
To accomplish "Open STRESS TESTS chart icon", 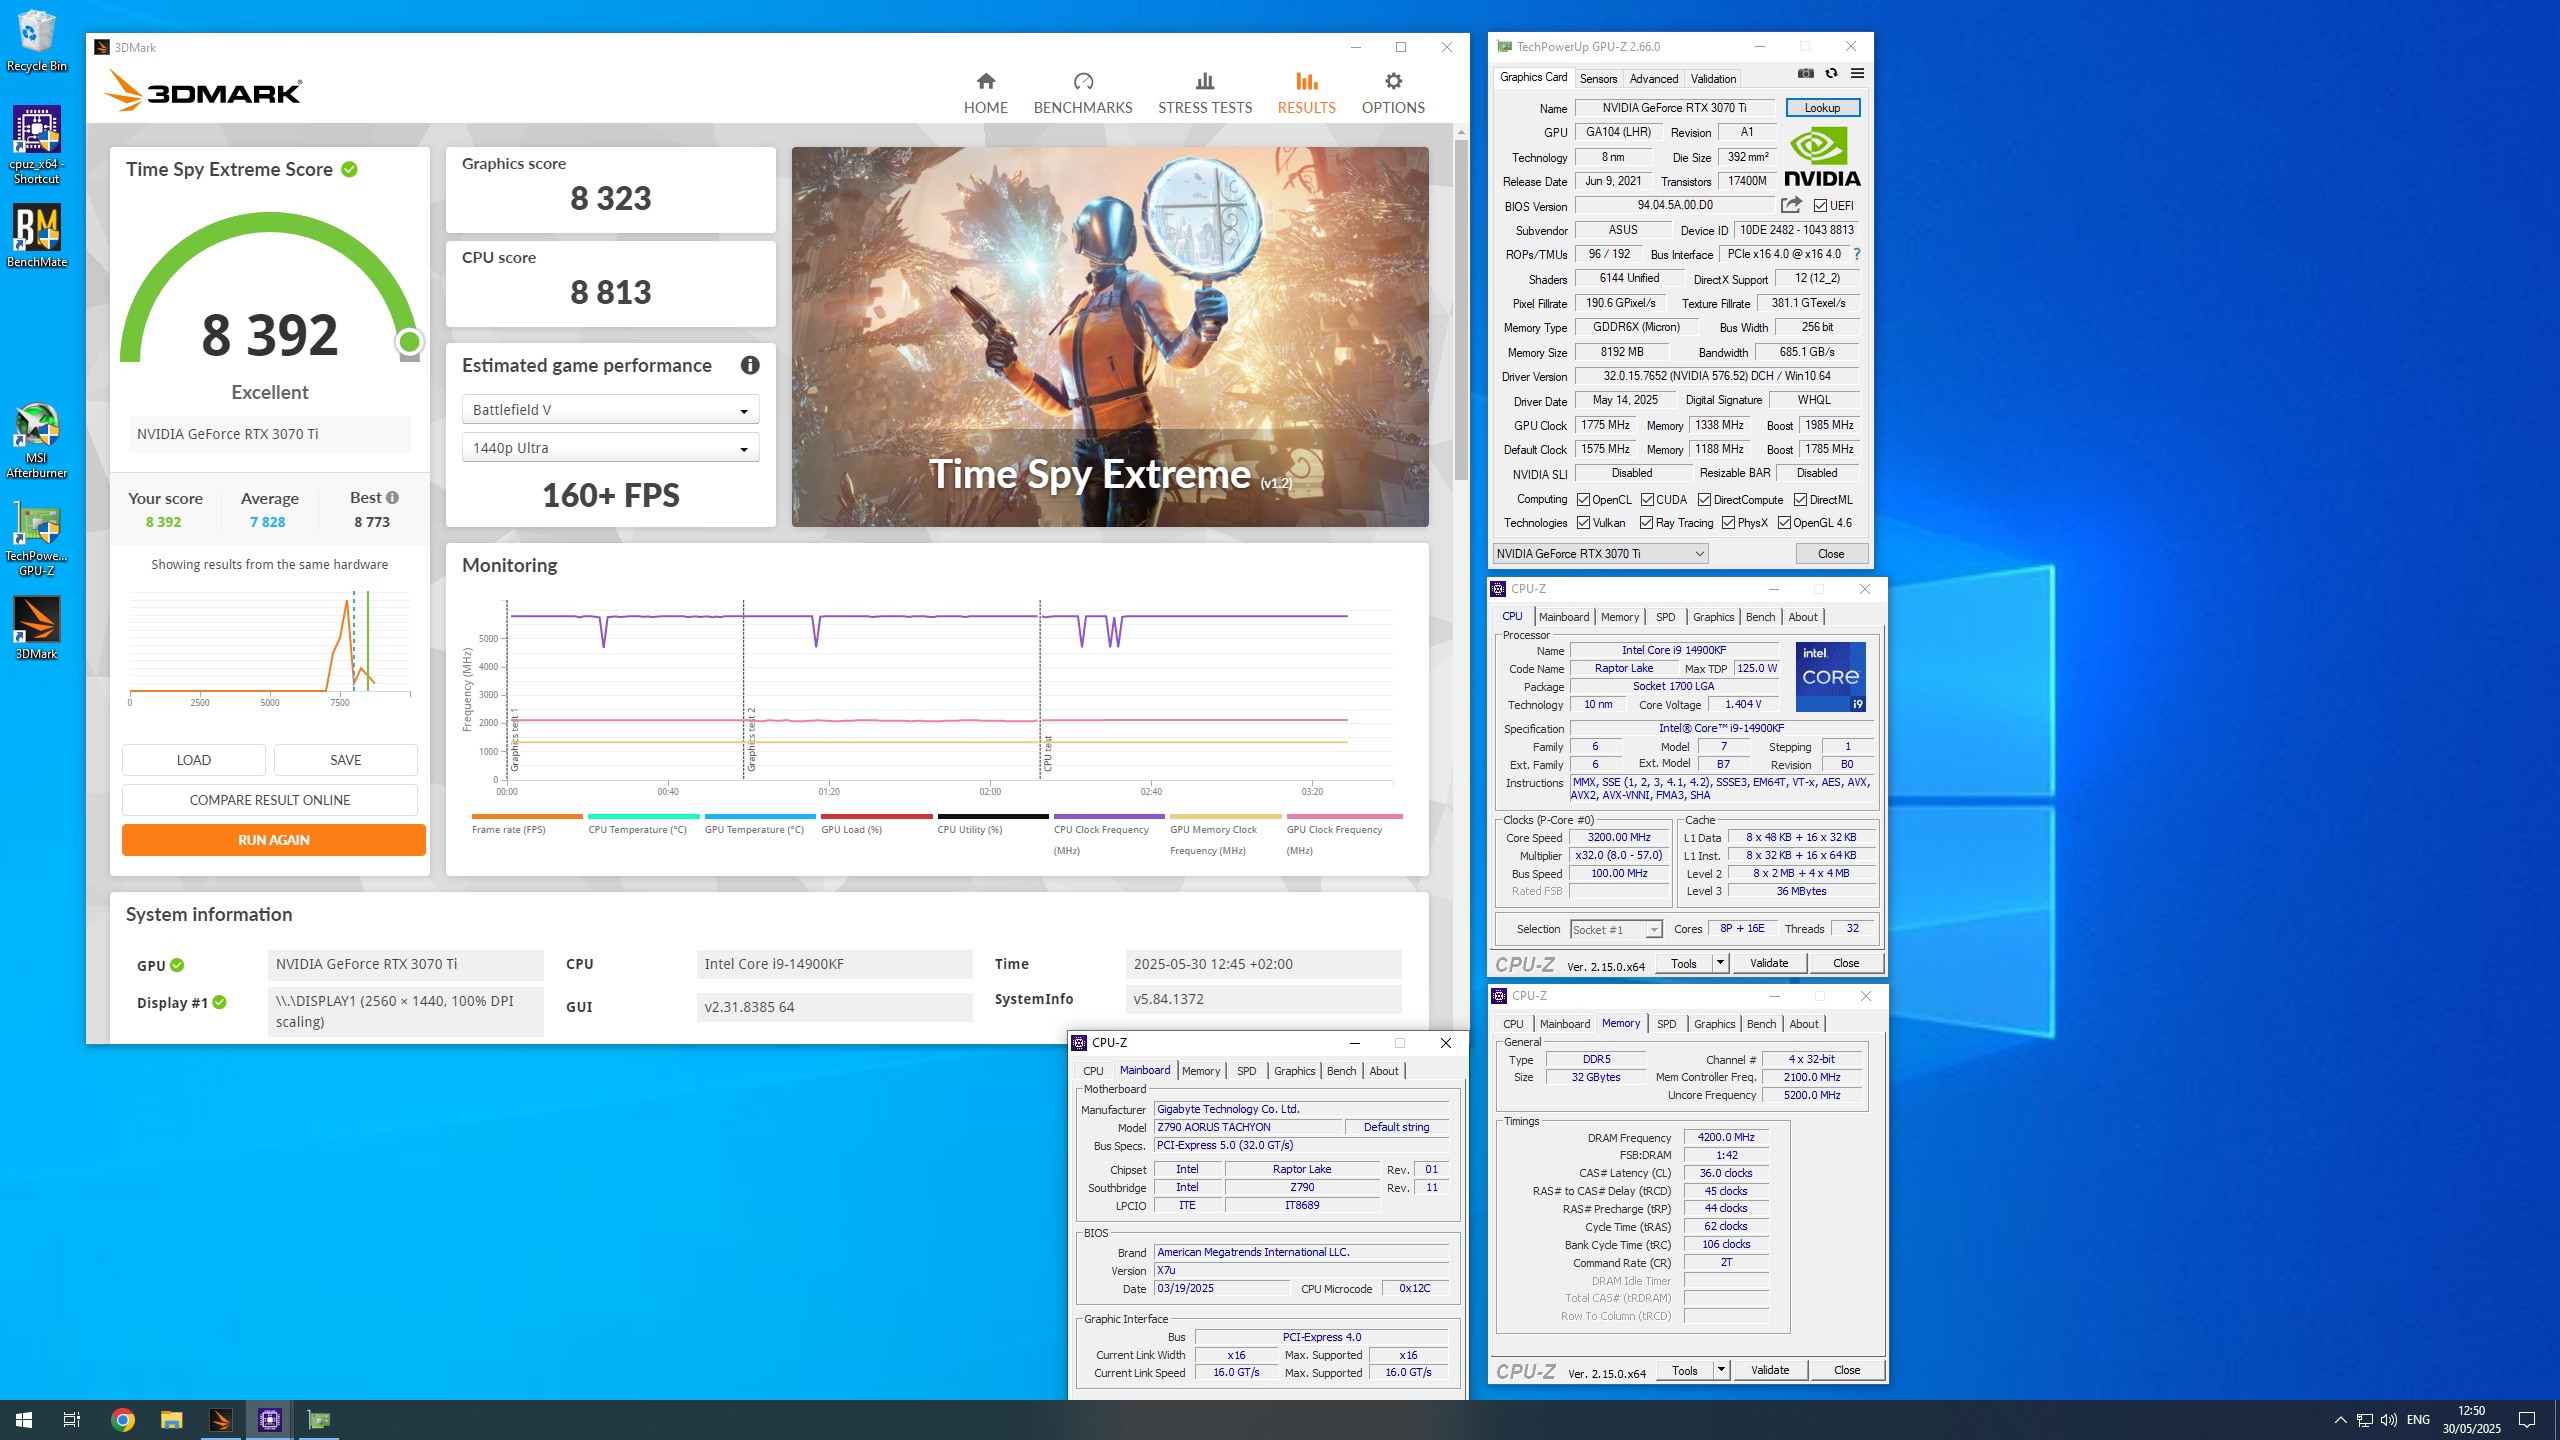I will 1204,80.
